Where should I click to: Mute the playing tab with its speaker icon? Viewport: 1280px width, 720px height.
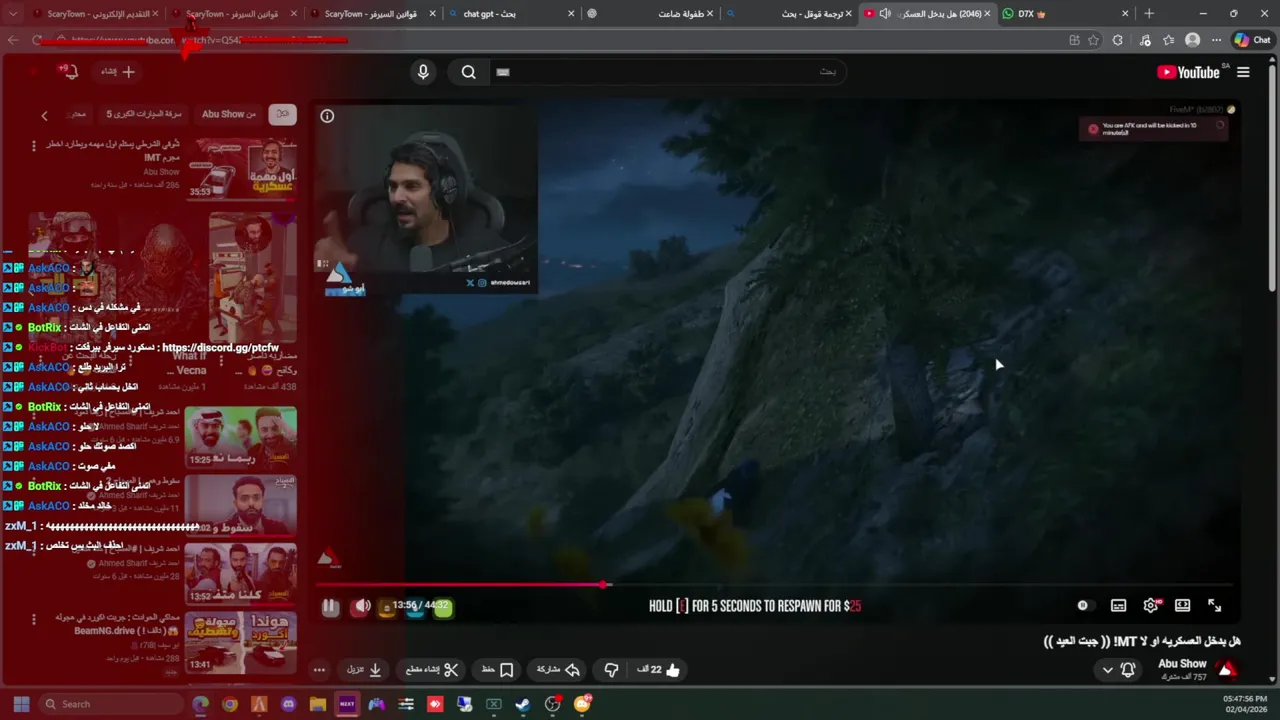885,14
